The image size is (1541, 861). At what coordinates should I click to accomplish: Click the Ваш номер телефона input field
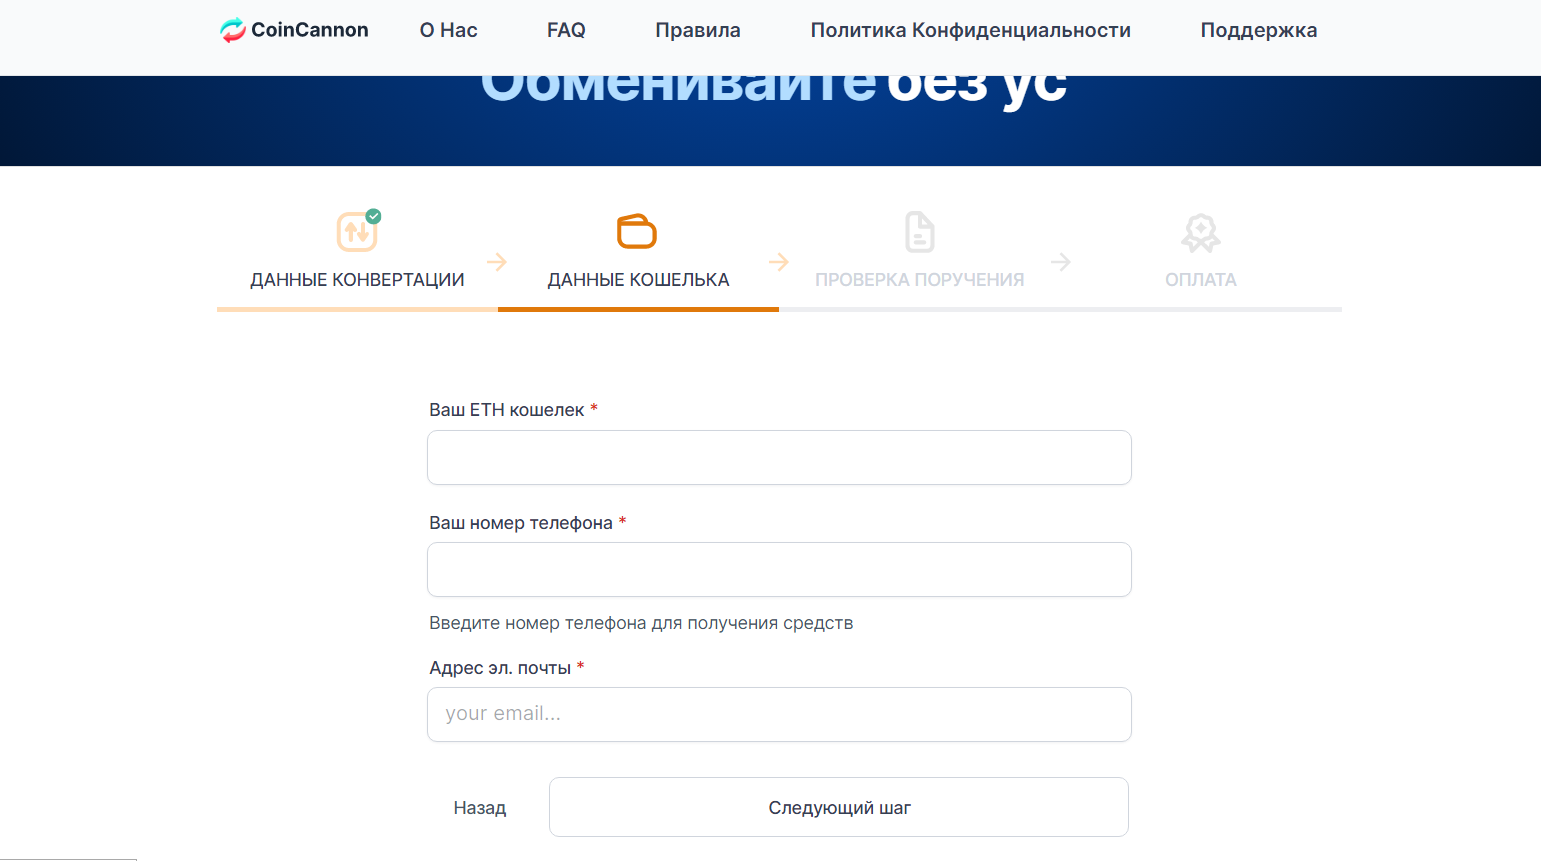[779, 569]
